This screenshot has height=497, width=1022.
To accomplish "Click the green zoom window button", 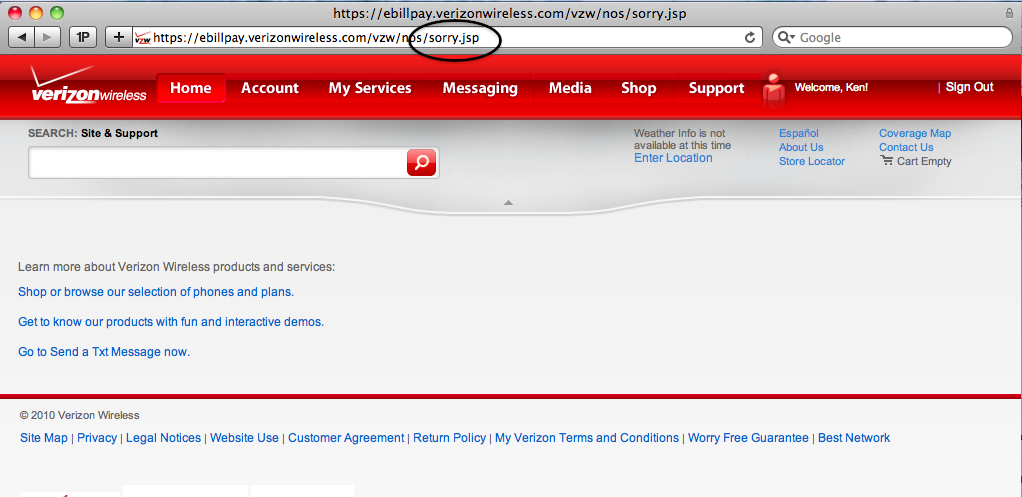I will pyautogui.click(x=57, y=12).
